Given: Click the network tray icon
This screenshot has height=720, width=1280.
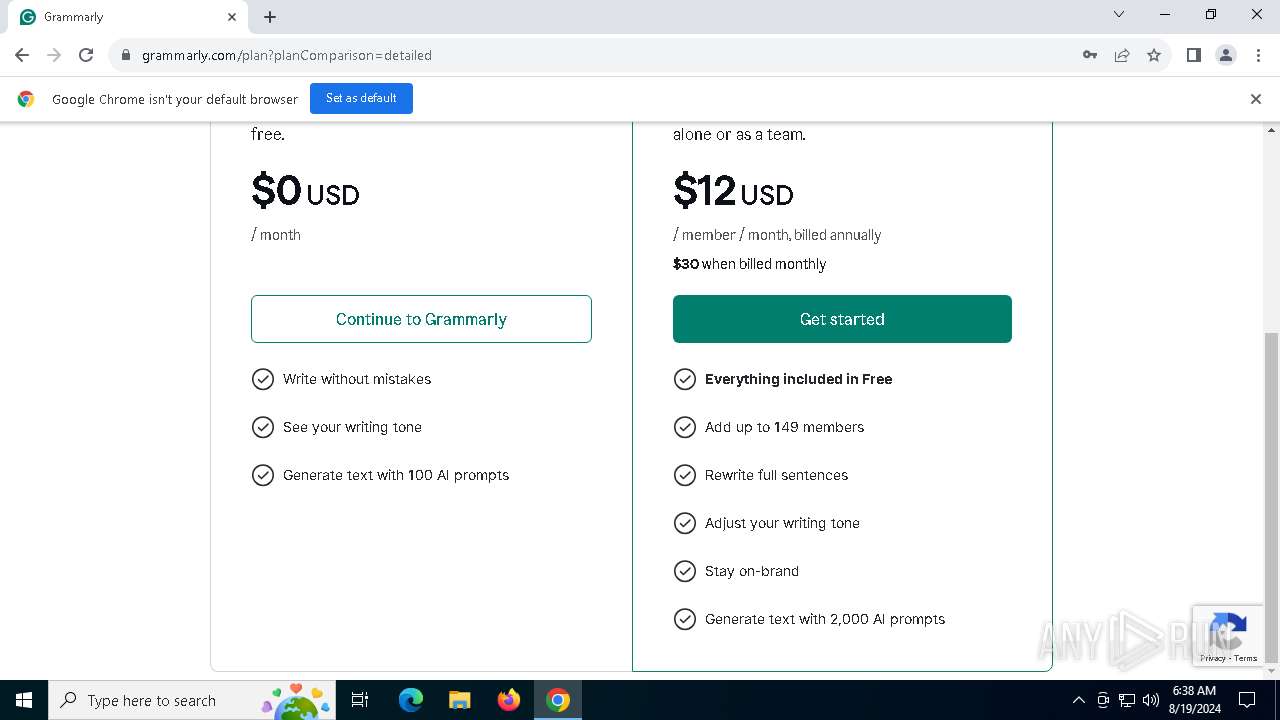Looking at the screenshot, I should click(x=1127, y=700).
